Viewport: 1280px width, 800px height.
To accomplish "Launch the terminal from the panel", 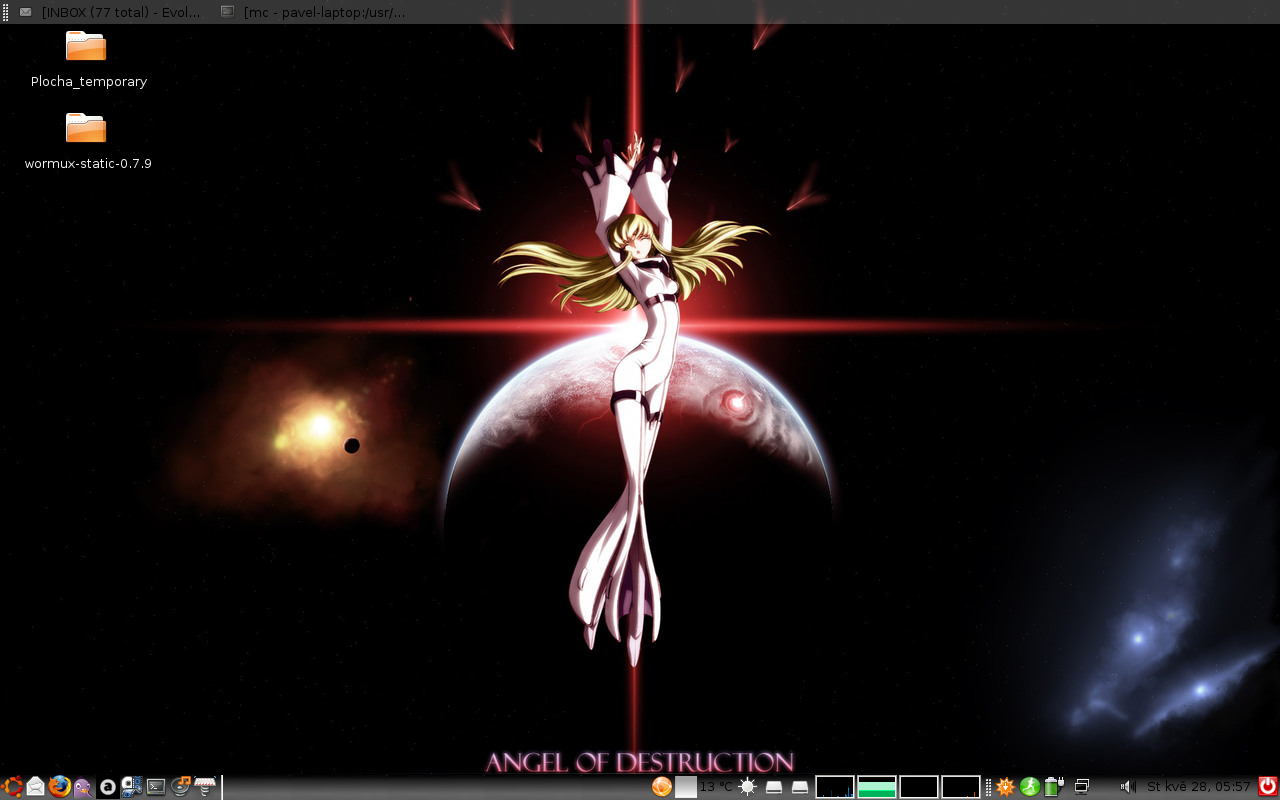I will click(x=156, y=787).
